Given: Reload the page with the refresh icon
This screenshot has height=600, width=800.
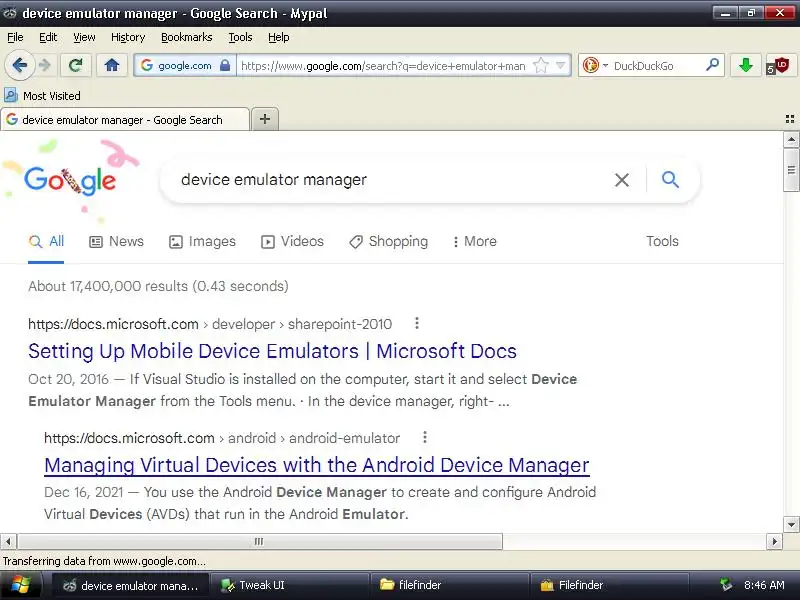Looking at the screenshot, I should [x=76, y=65].
